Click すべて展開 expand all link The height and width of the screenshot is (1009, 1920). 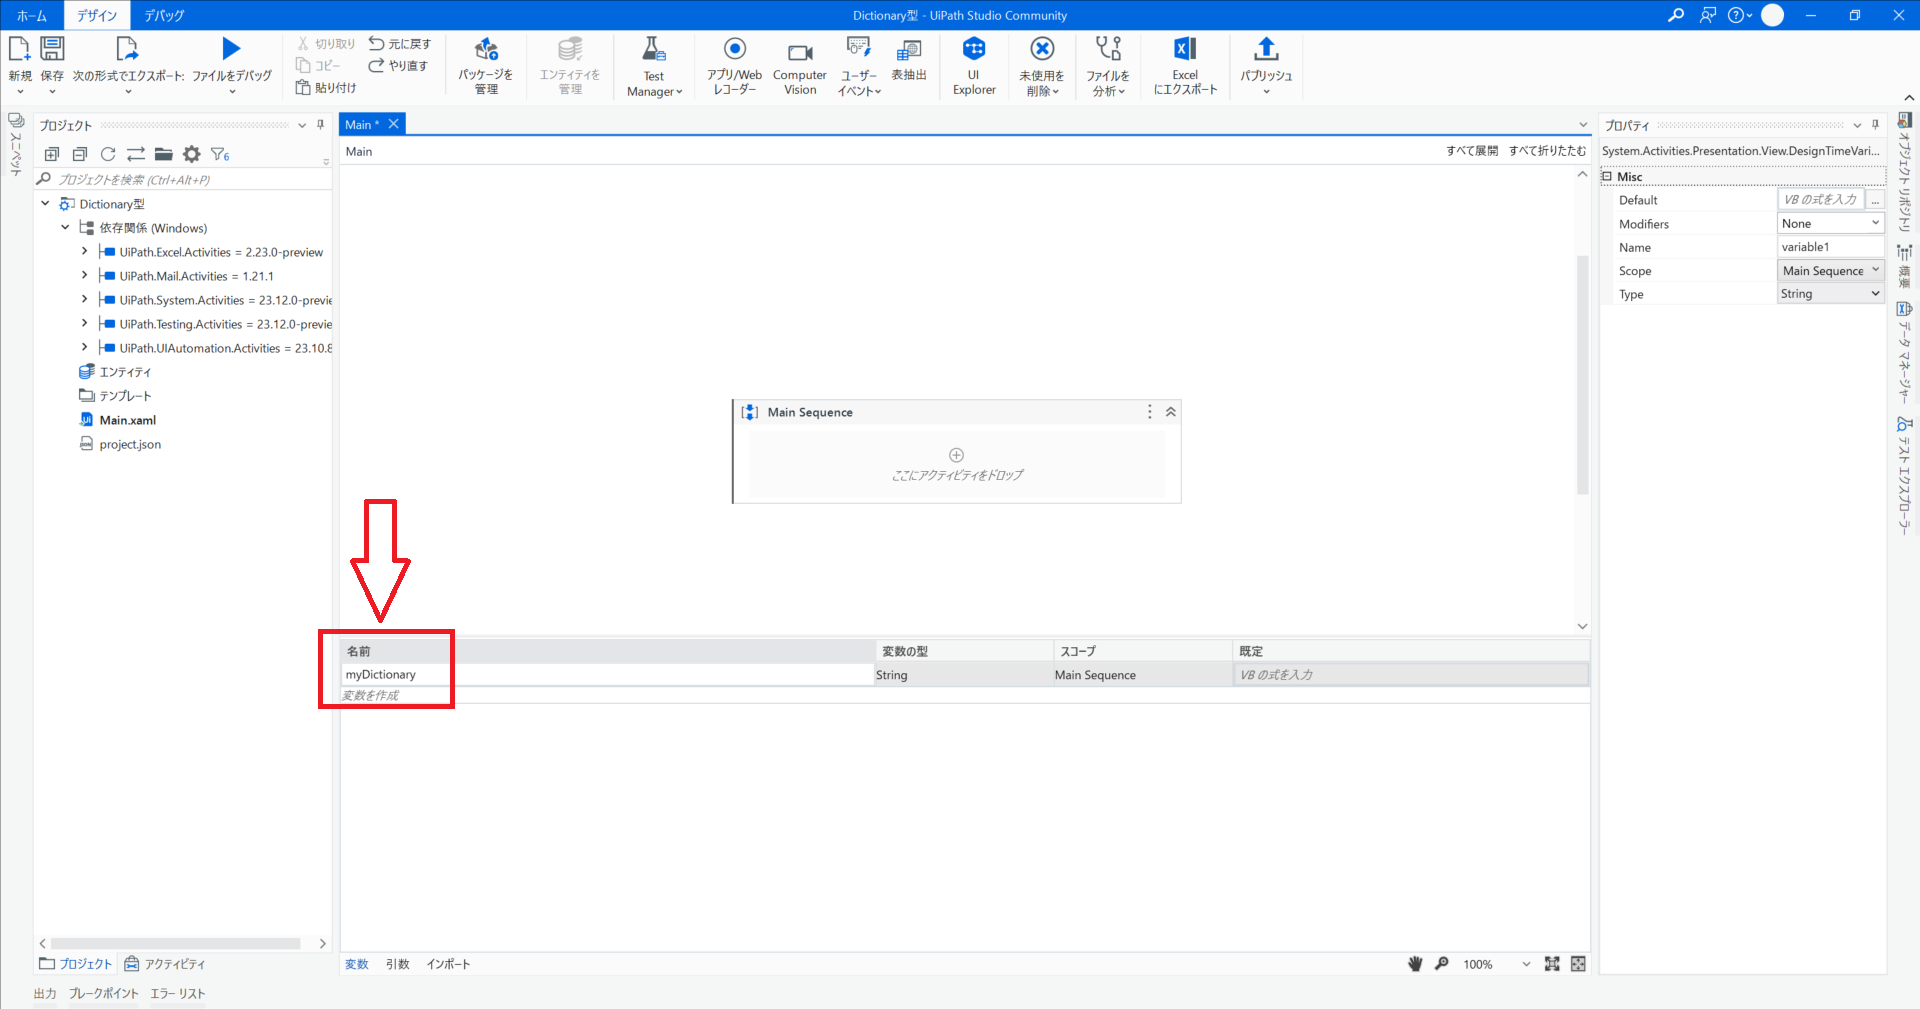pos(1472,151)
